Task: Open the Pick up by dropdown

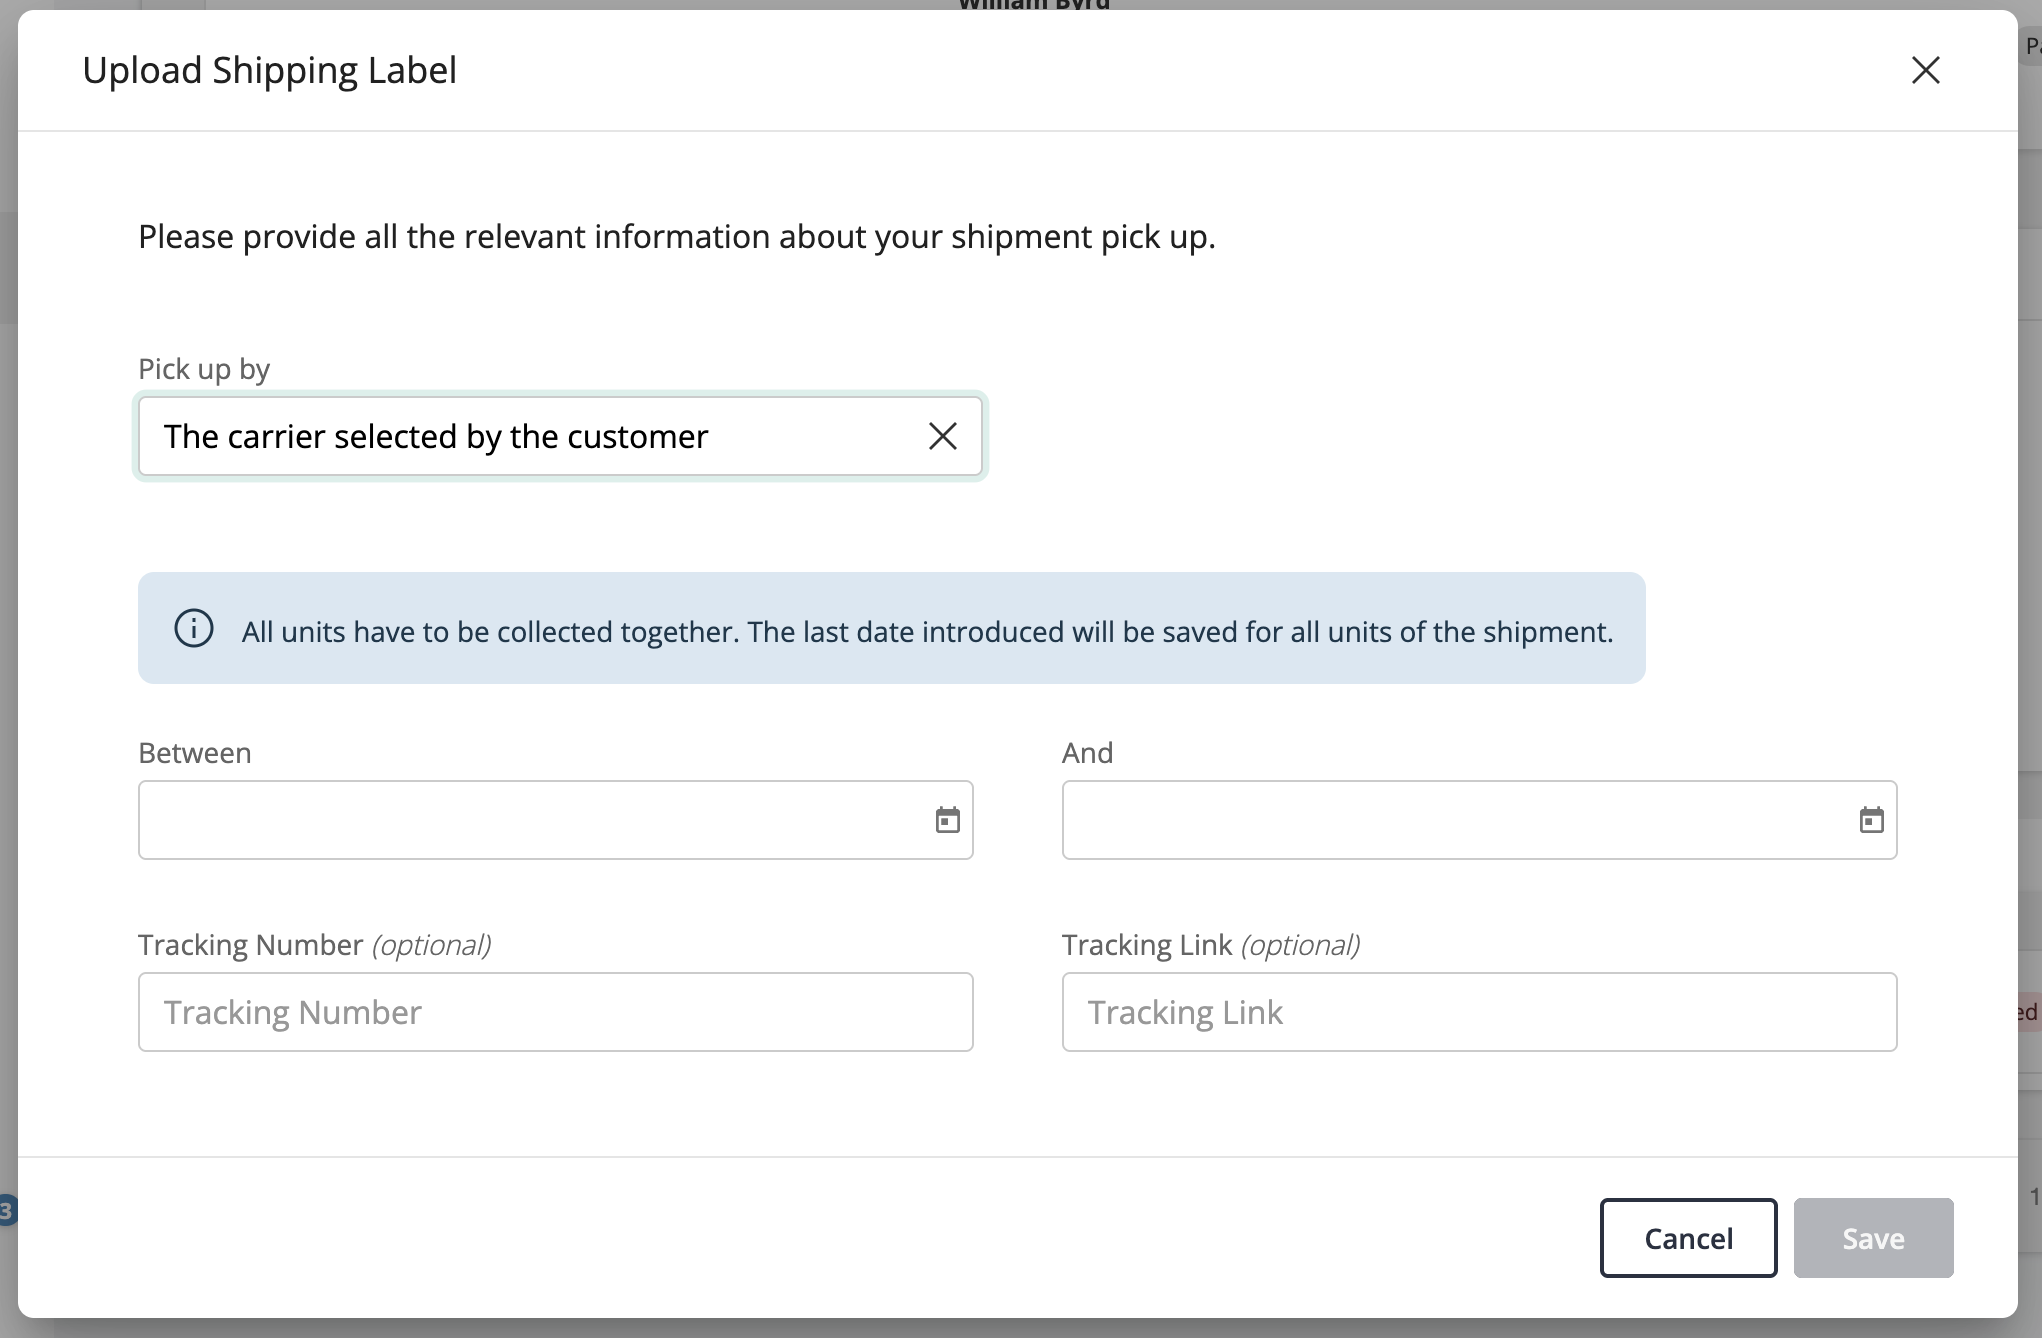Action: click(530, 436)
